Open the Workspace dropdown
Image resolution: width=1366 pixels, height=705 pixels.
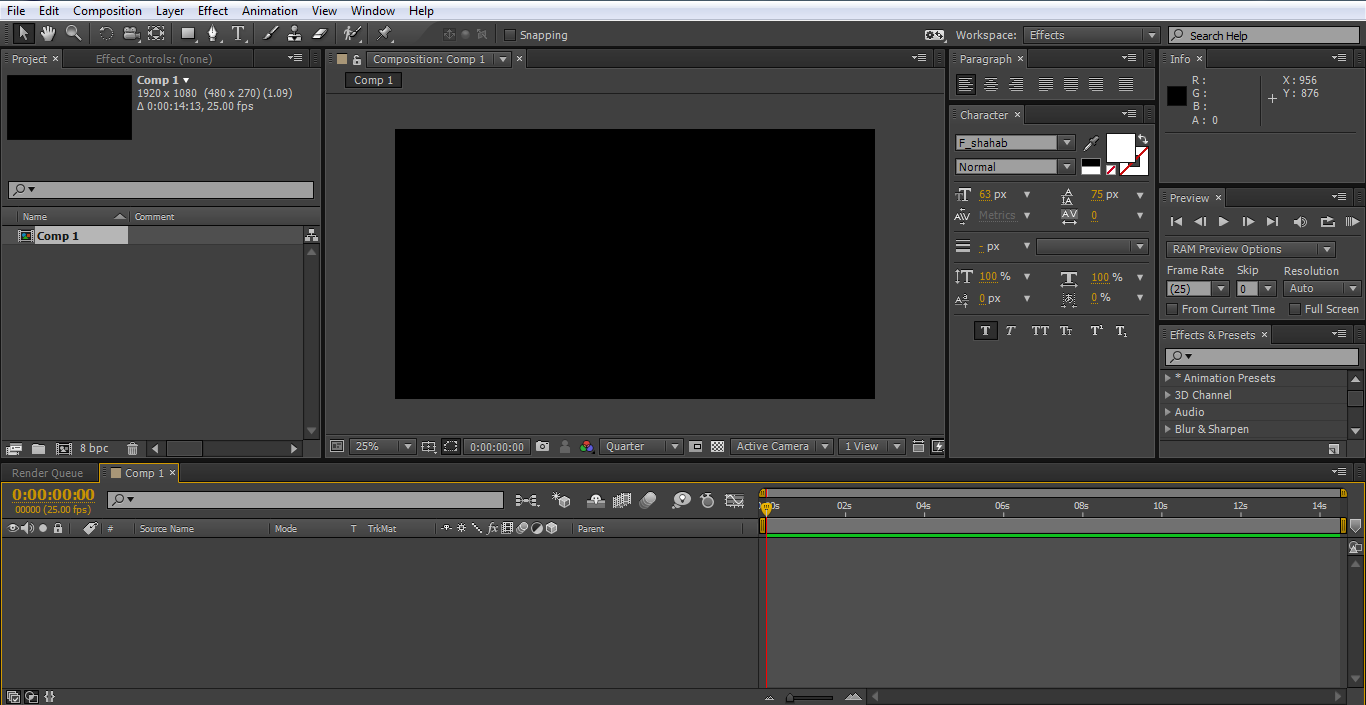[1092, 35]
